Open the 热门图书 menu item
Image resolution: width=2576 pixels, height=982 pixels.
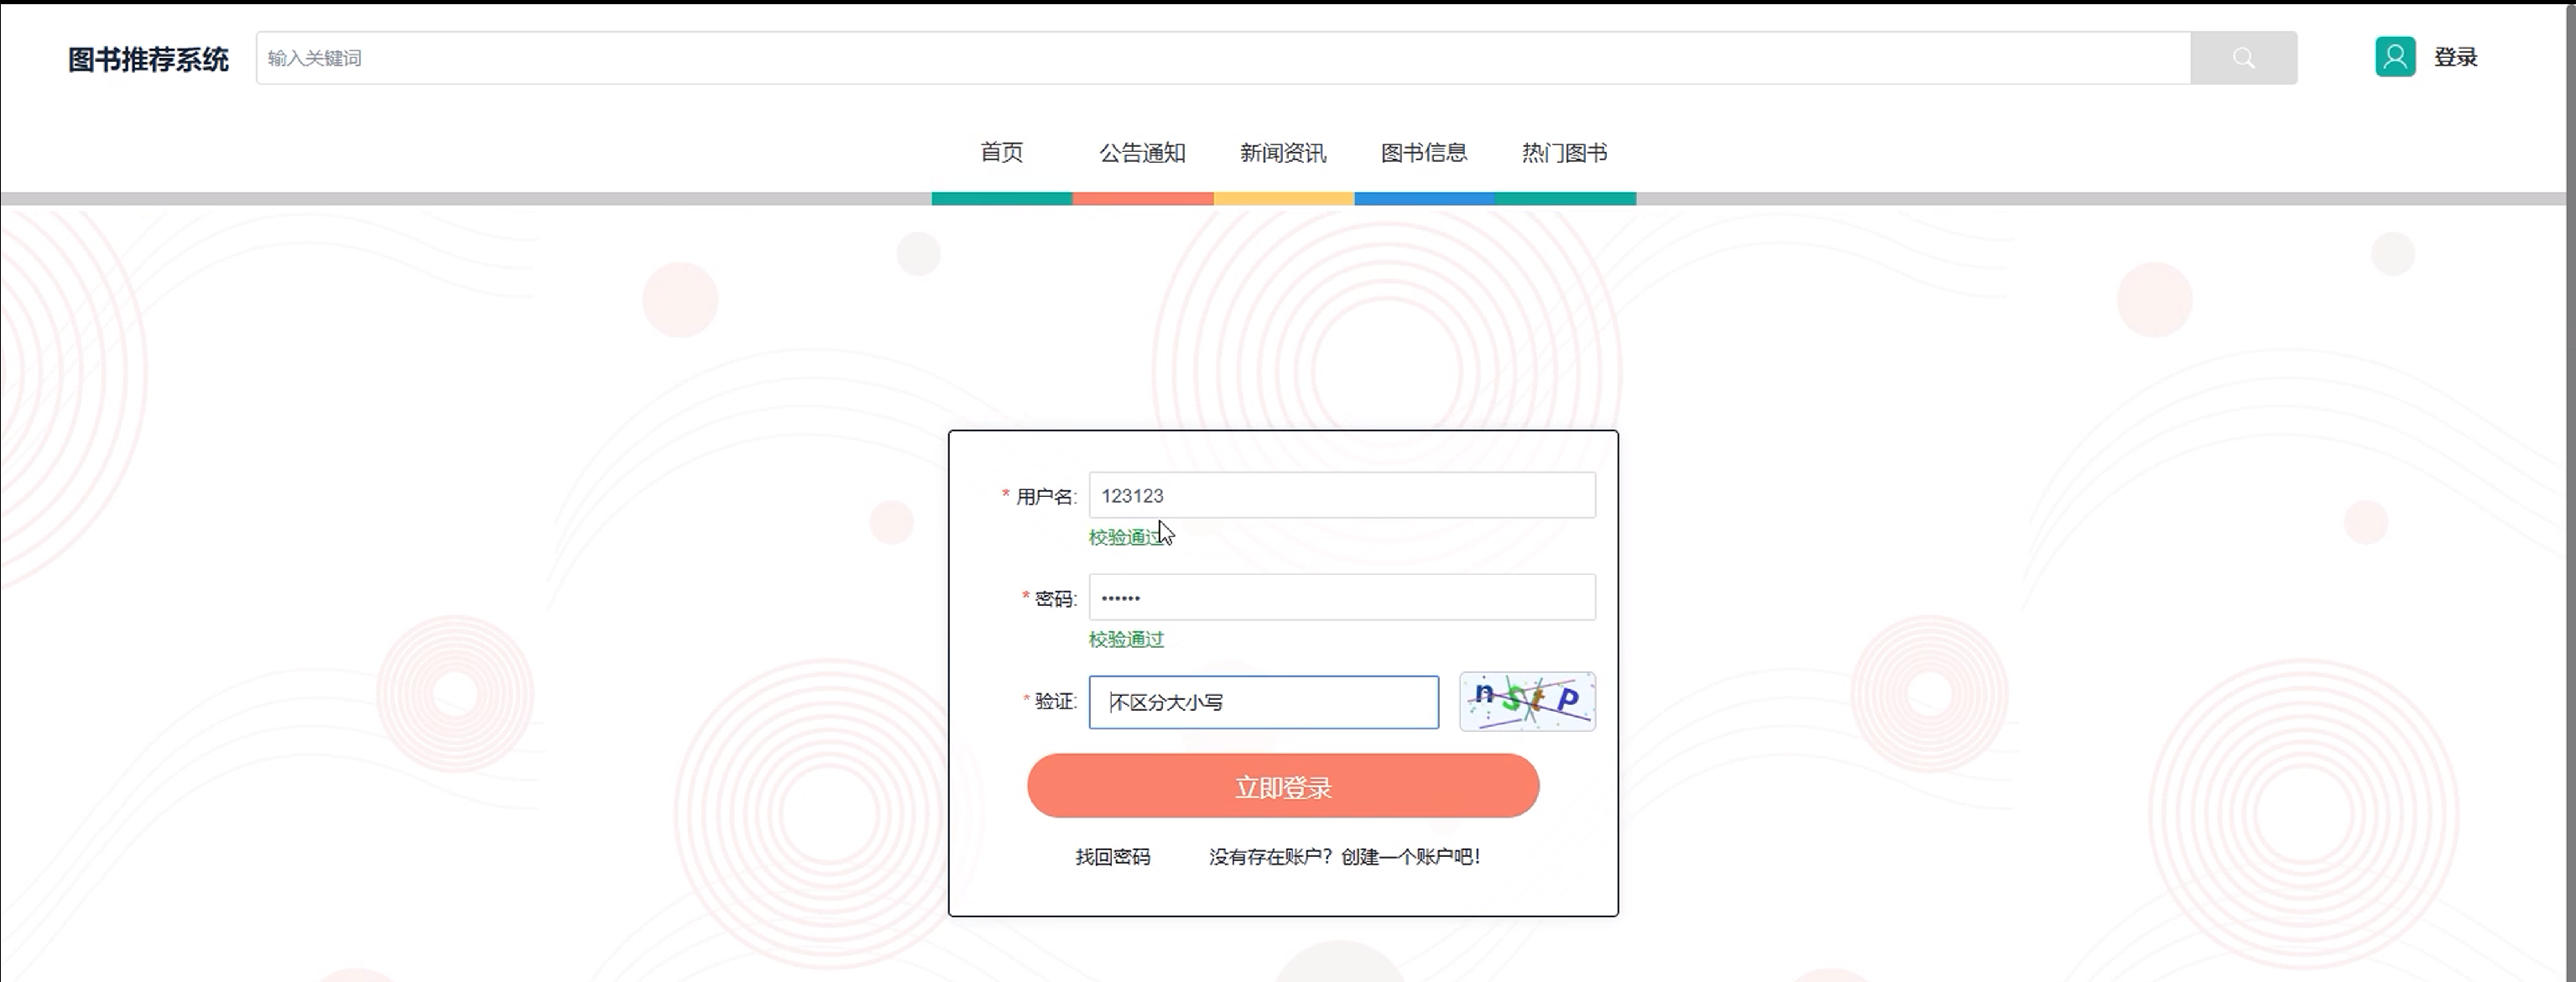pyautogui.click(x=1564, y=153)
